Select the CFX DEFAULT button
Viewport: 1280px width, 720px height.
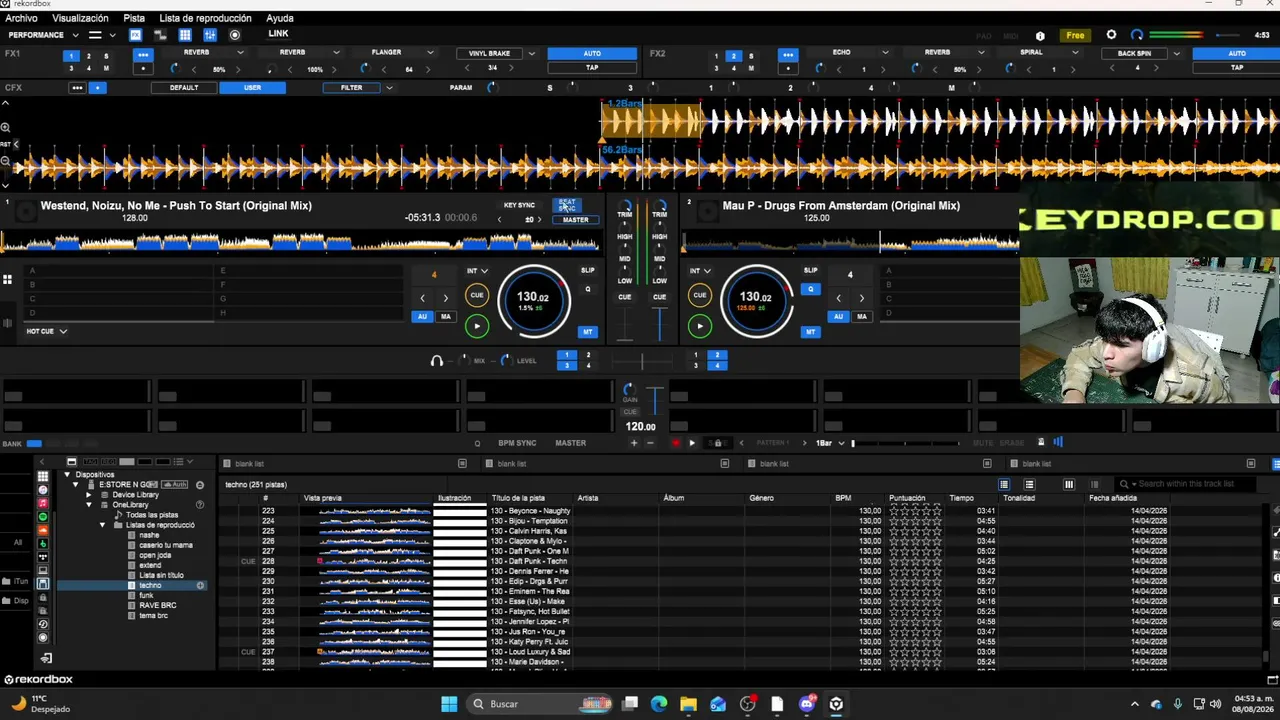pos(184,88)
